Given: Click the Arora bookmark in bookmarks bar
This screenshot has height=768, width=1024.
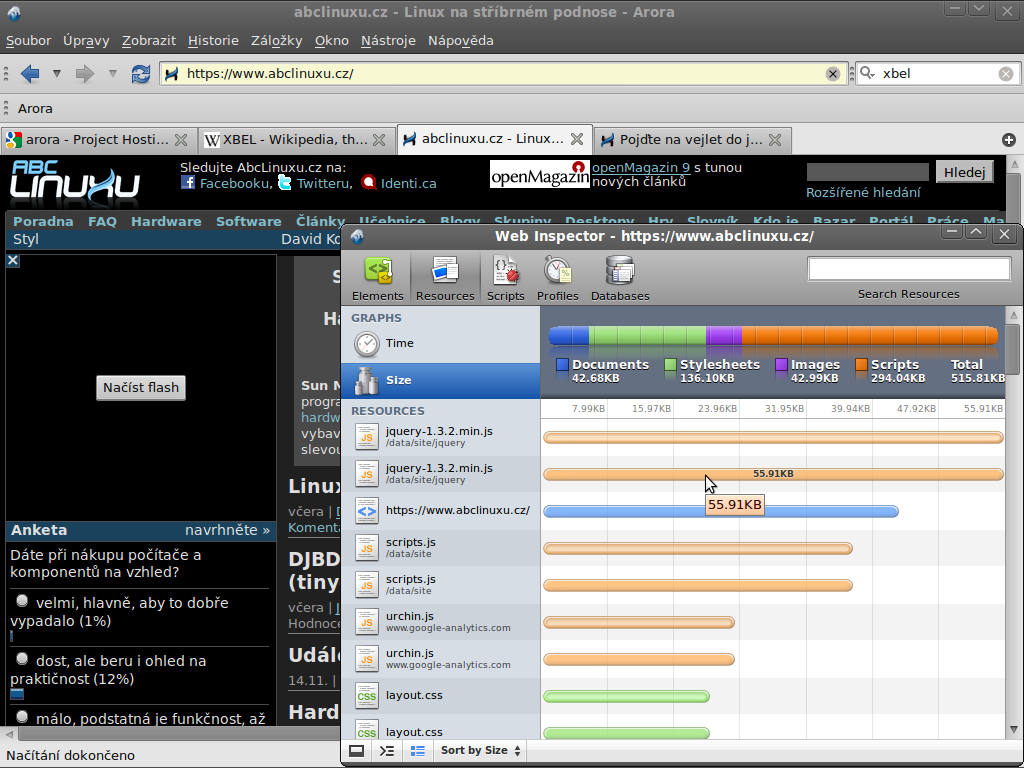Looking at the screenshot, I should pos(35,108).
